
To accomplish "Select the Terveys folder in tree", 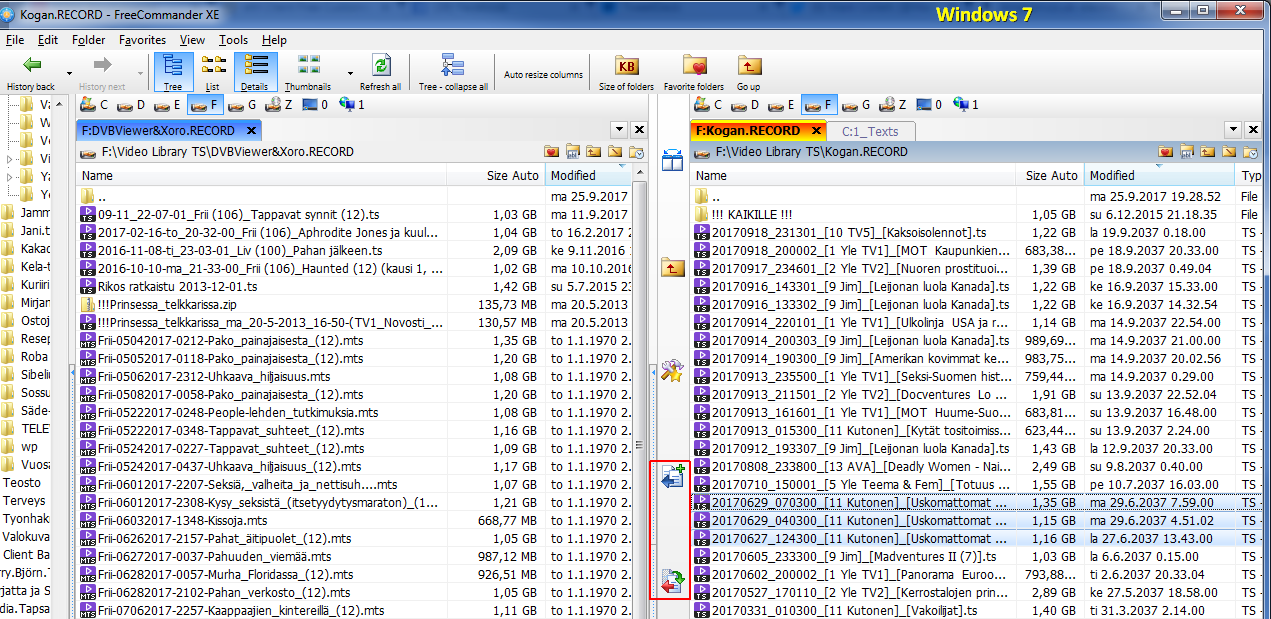I will tap(24, 501).
